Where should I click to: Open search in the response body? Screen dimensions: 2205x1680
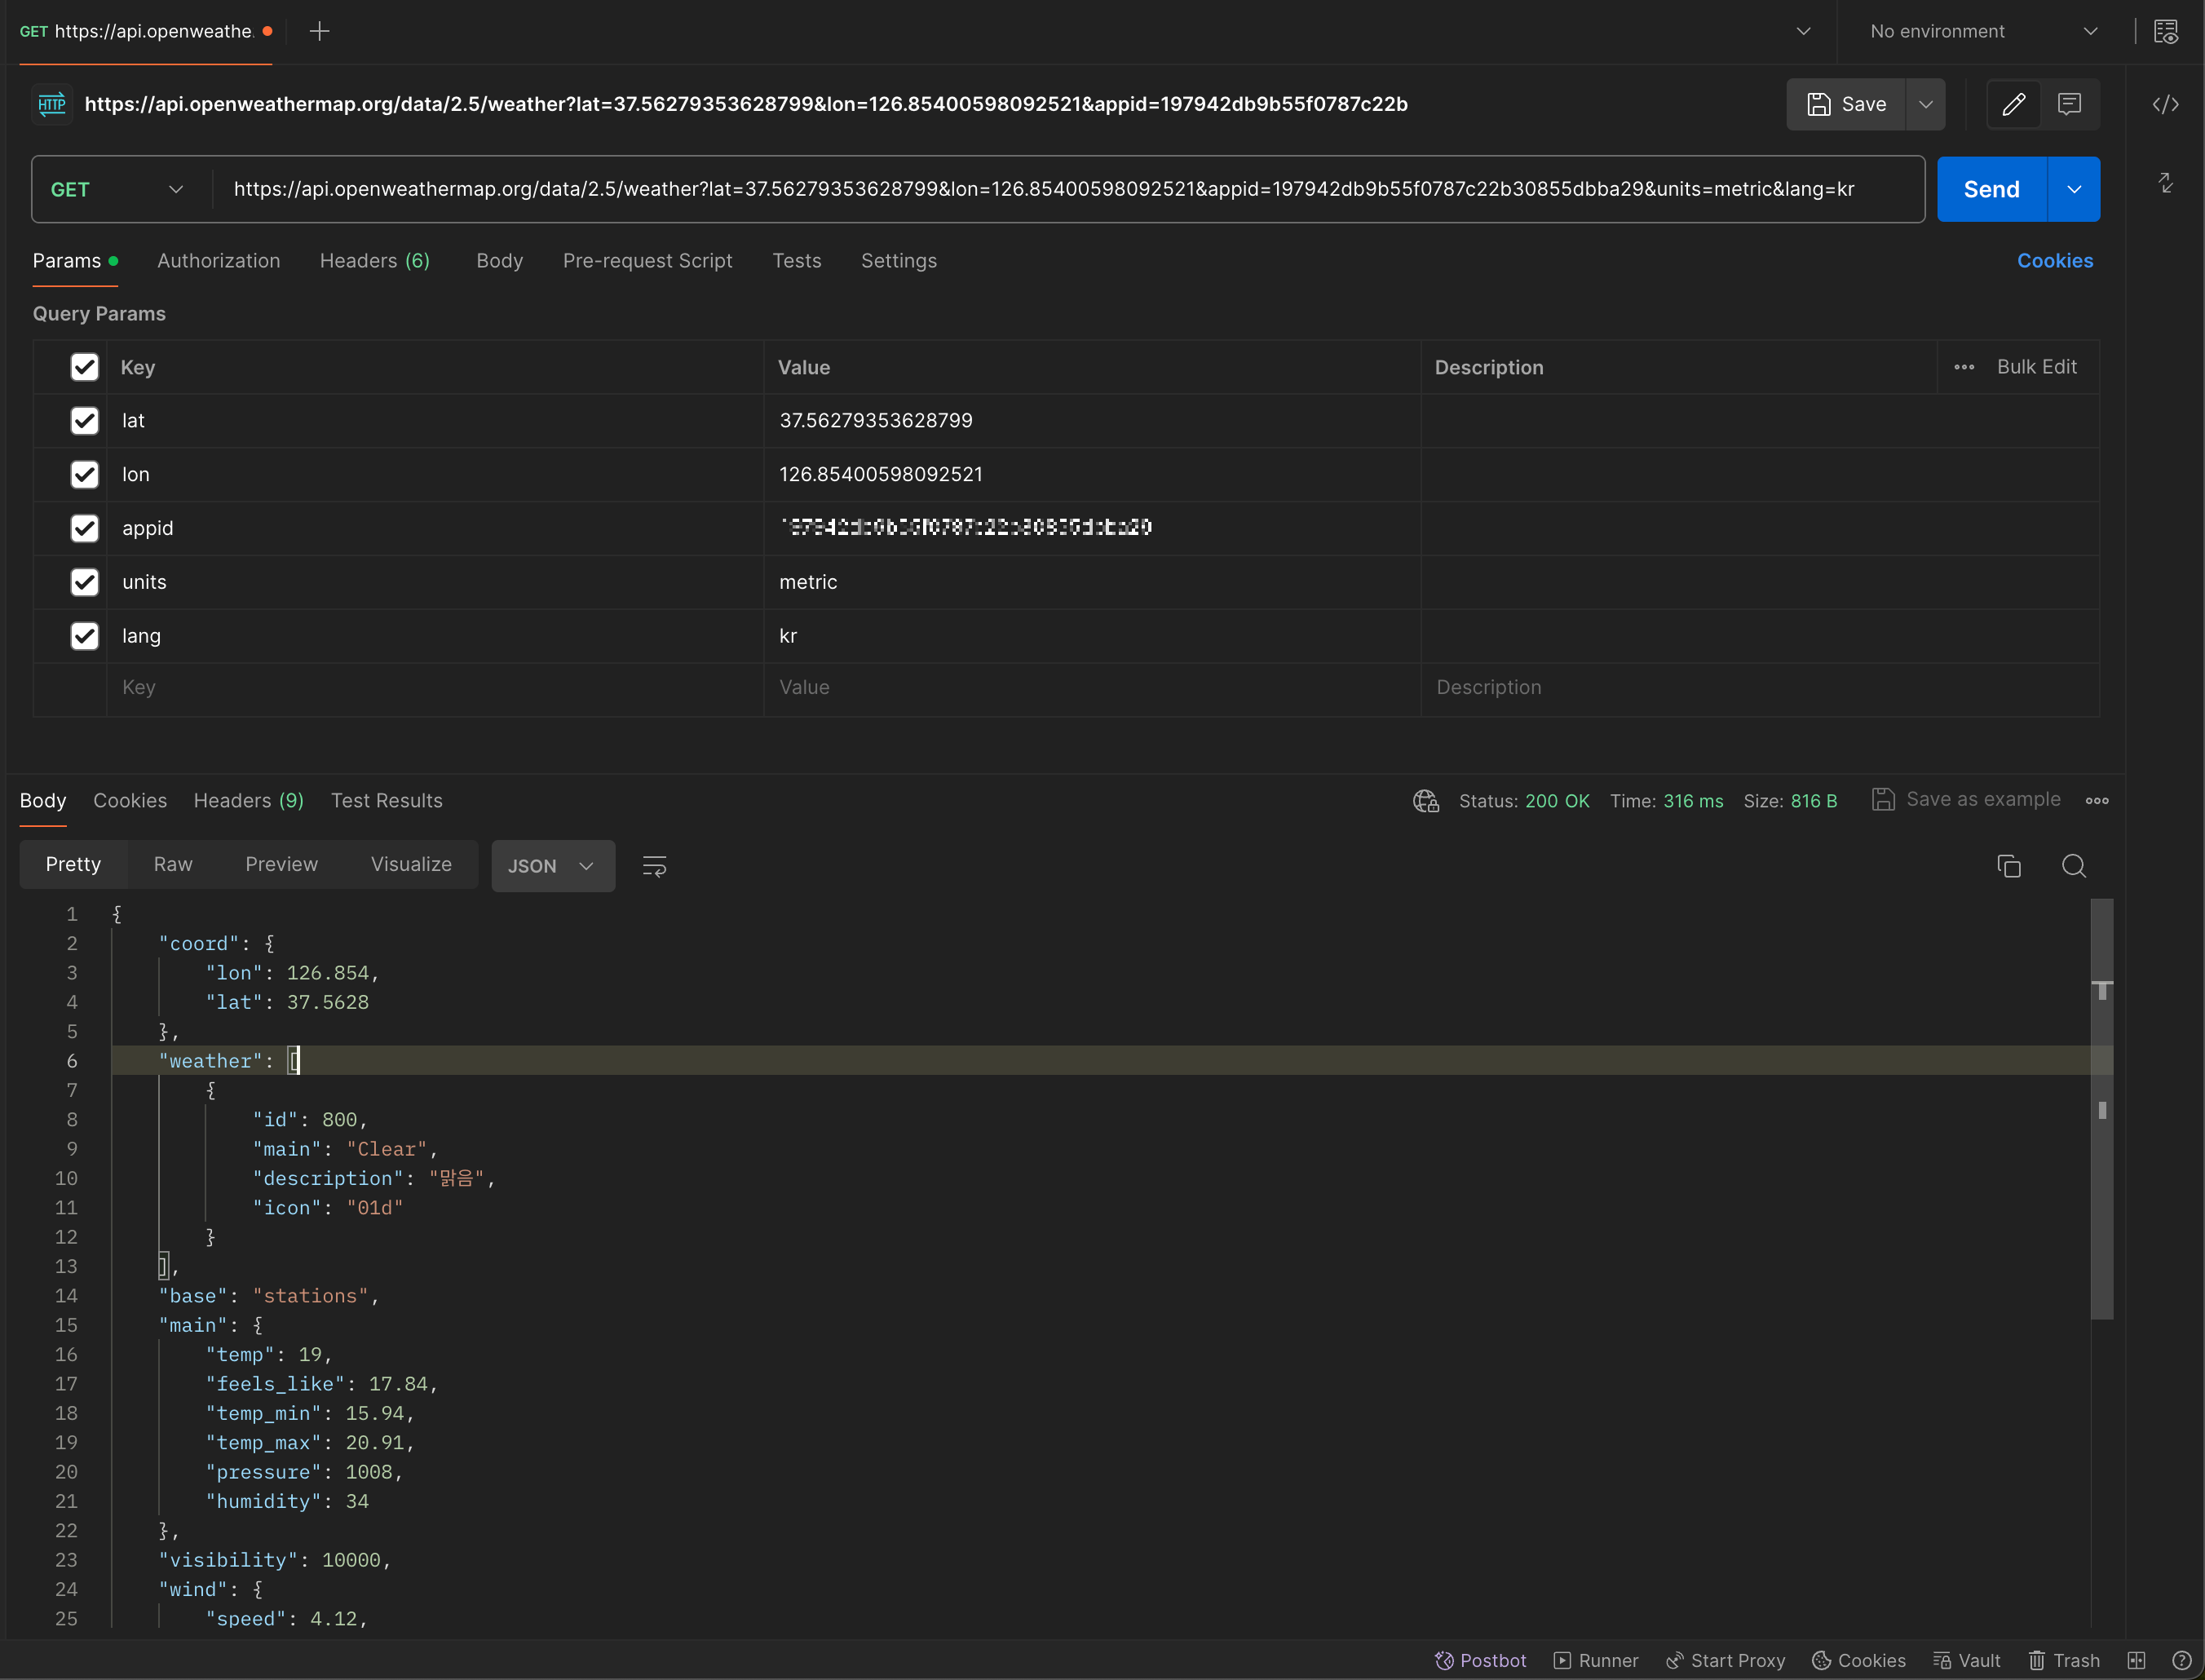(x=2074, y=866)
